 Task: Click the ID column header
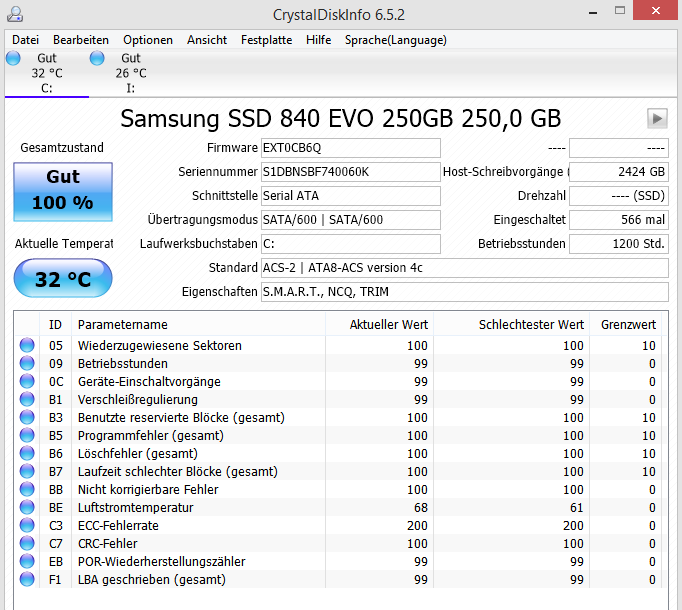click(x=55, y=325)
